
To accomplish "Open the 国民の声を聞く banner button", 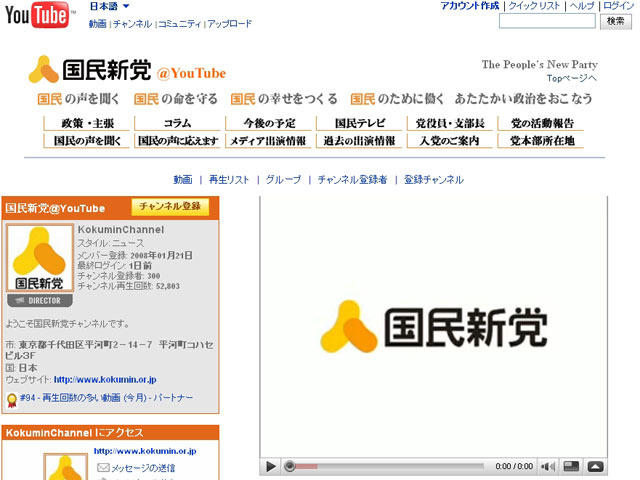I will pos(87,141).
